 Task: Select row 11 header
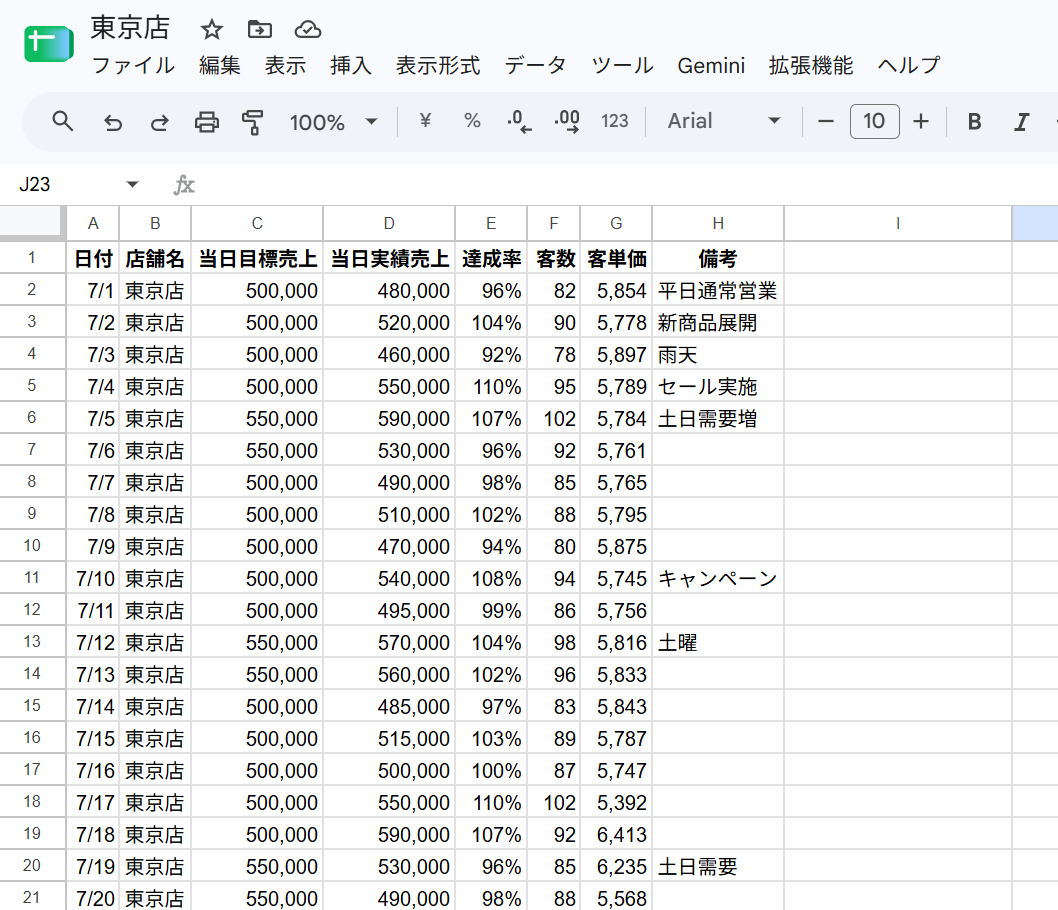coord(32,577)
